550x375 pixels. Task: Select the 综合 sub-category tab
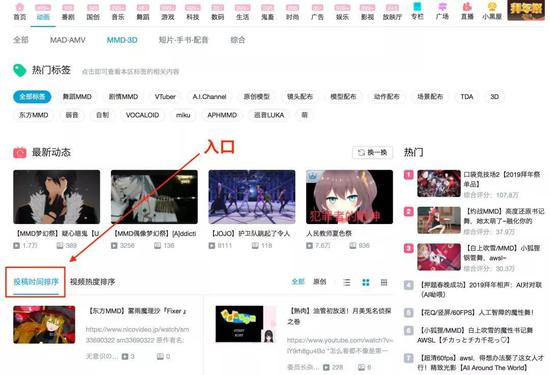[x=237, y=40]
